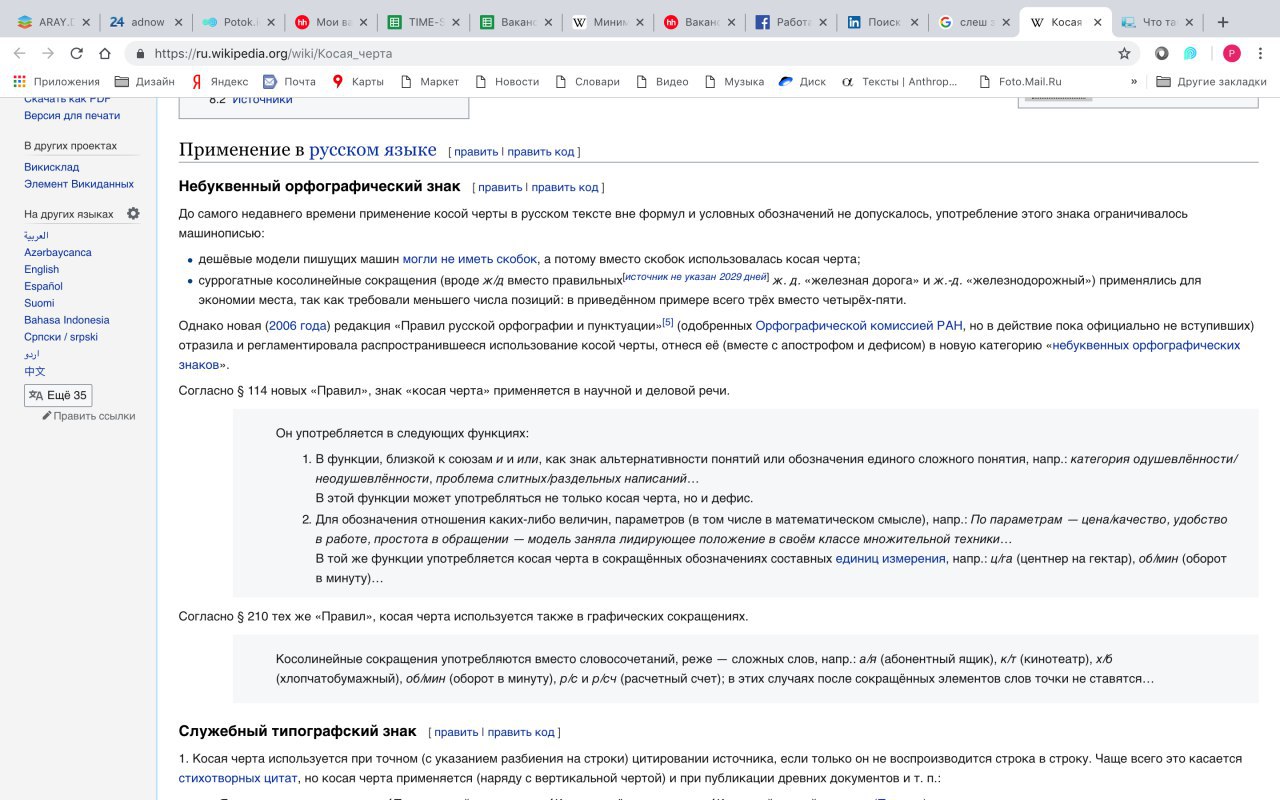Switch to the Google слеш tab
The image size is (1280, 800).
(974, 22)
